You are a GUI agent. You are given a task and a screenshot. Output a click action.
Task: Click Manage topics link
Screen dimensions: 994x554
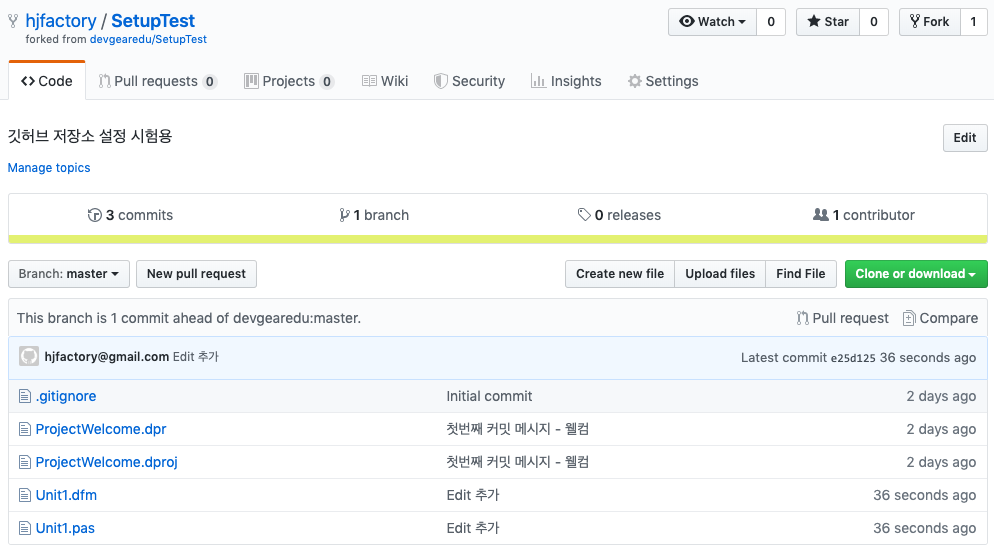[49, 168]
